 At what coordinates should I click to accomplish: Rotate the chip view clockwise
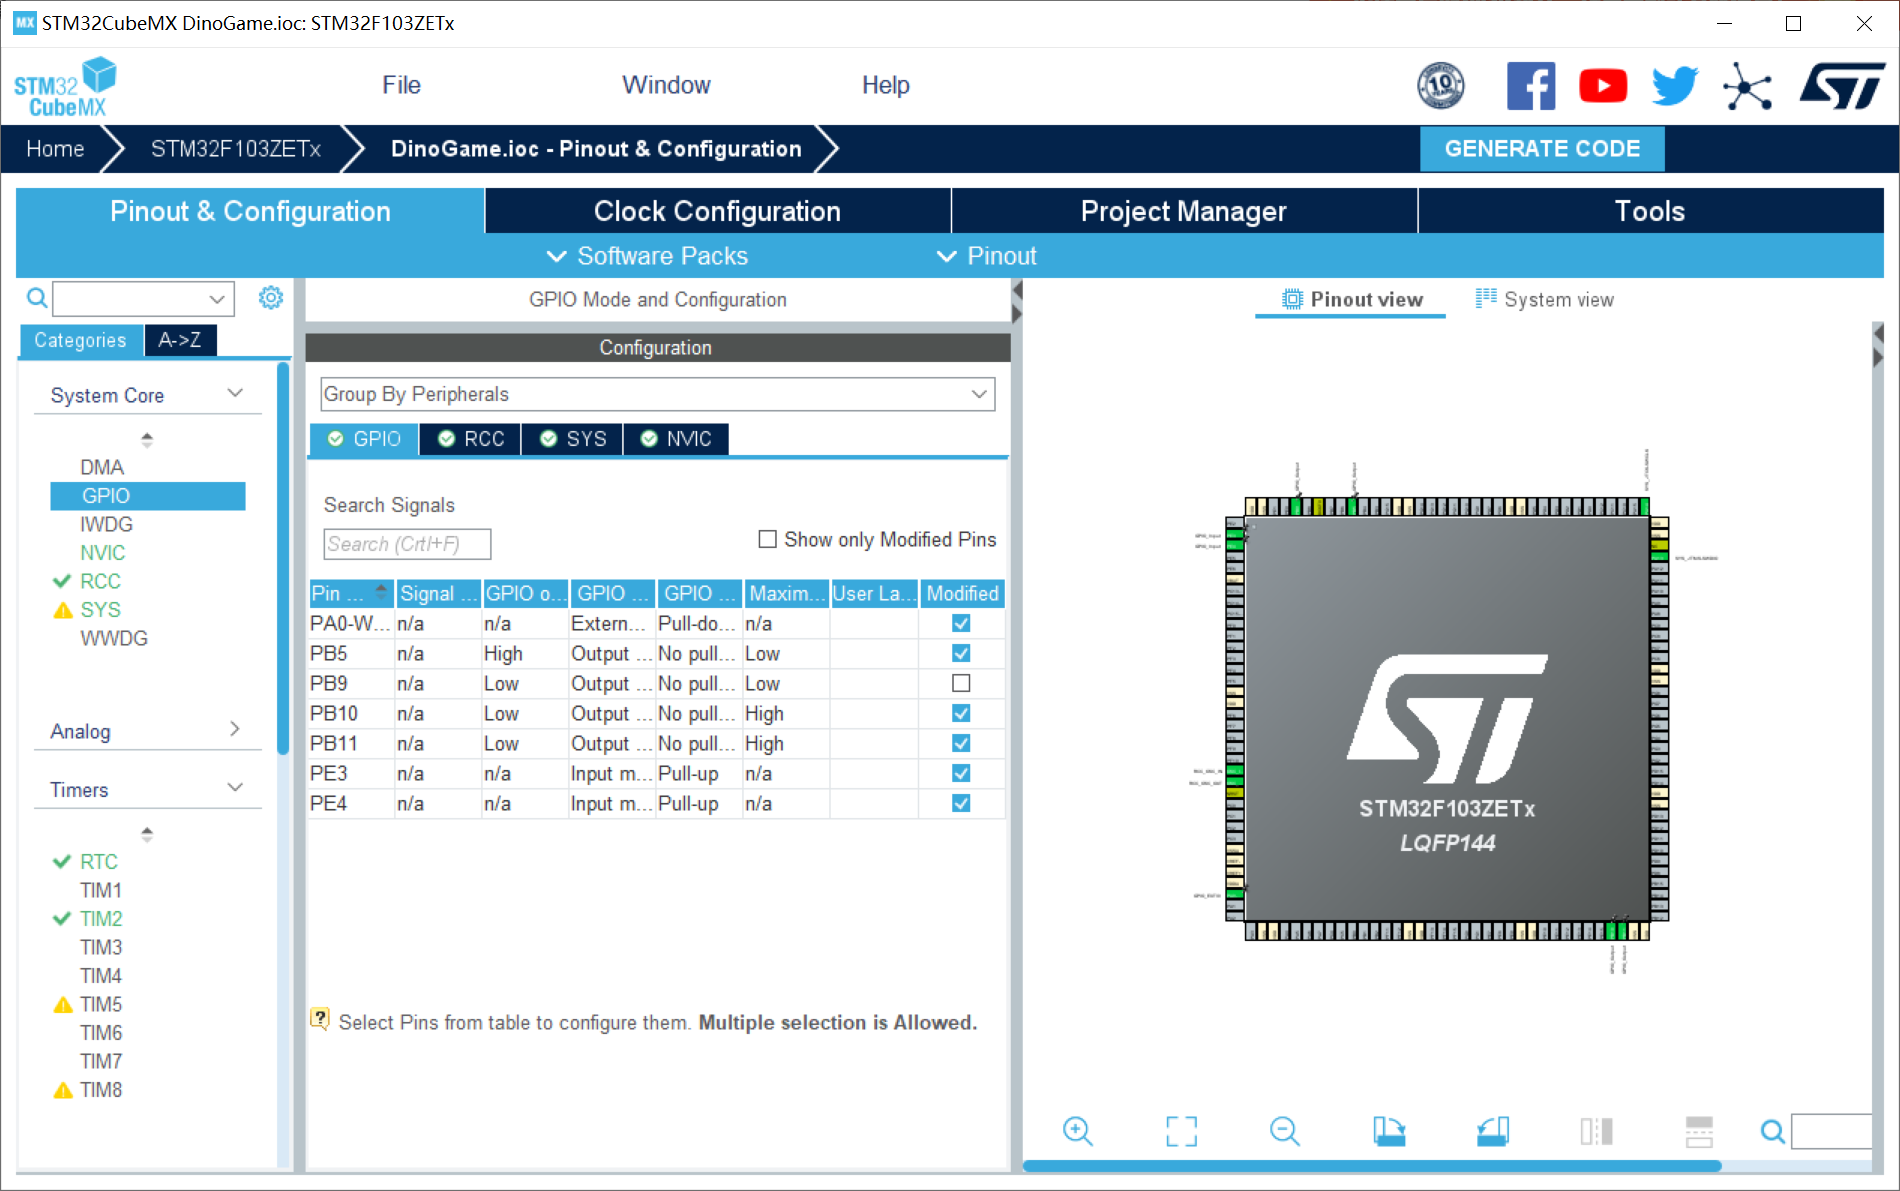point(1389,1131)
